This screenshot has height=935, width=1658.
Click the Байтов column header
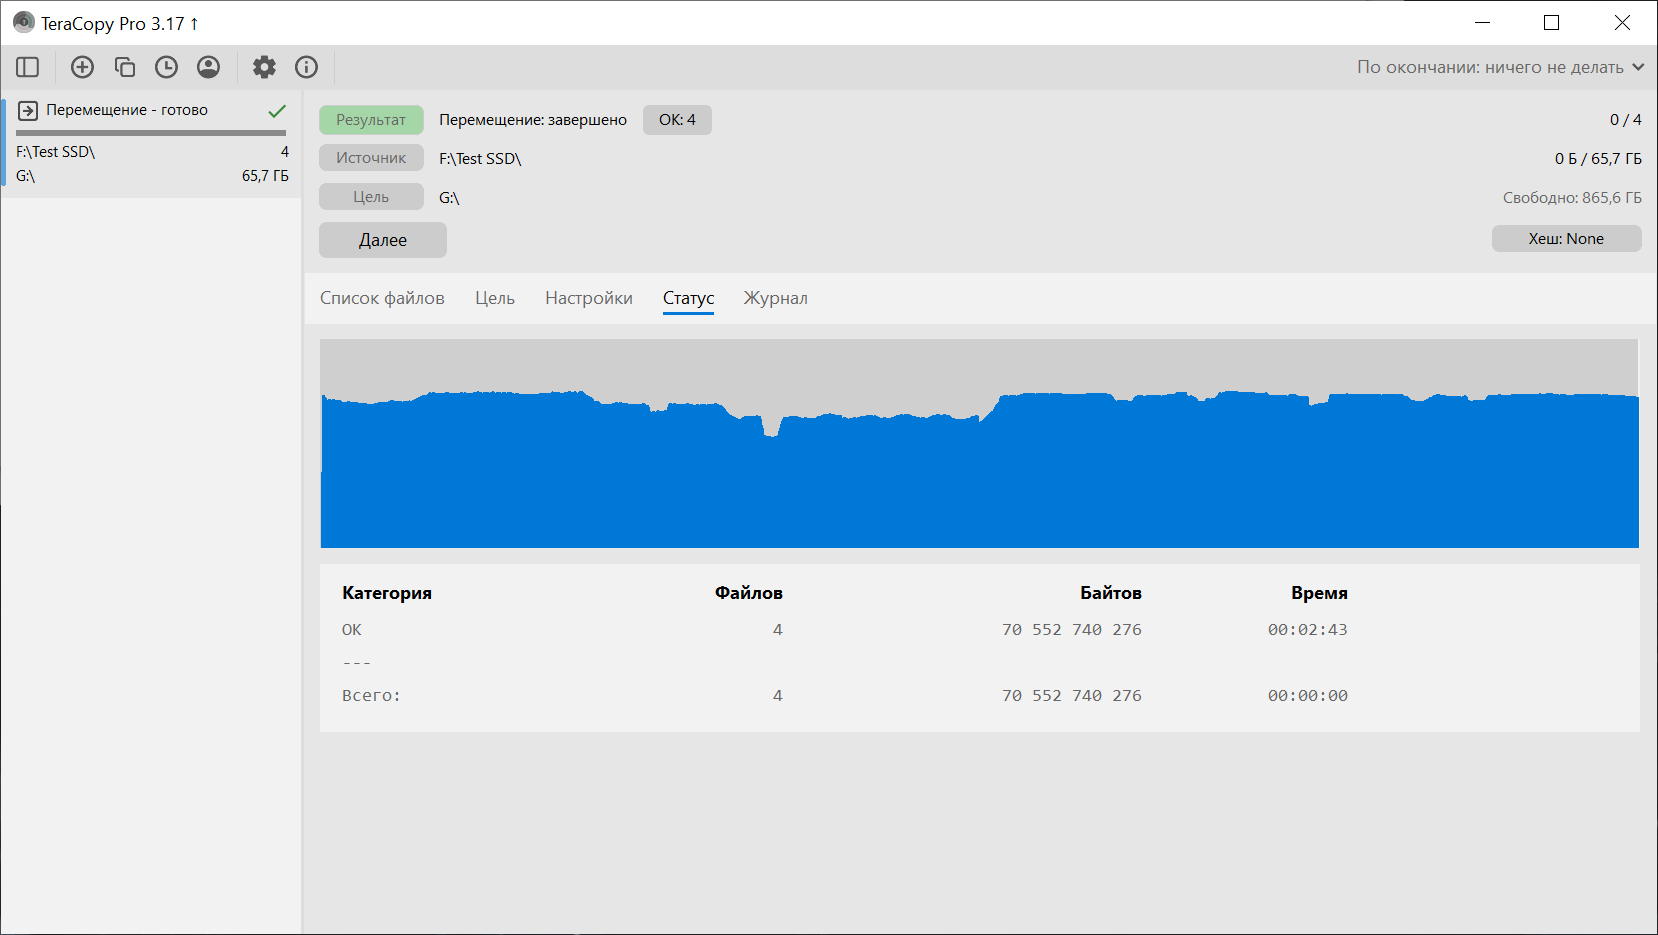point(1111,593)
